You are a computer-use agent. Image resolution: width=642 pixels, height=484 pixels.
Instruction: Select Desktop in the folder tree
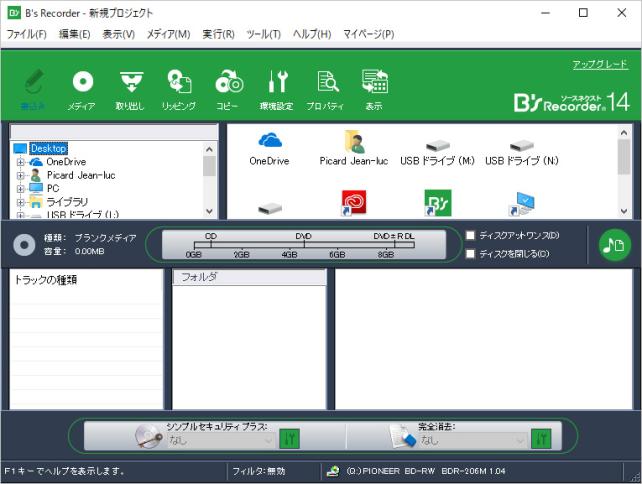[x=49, y=148]
